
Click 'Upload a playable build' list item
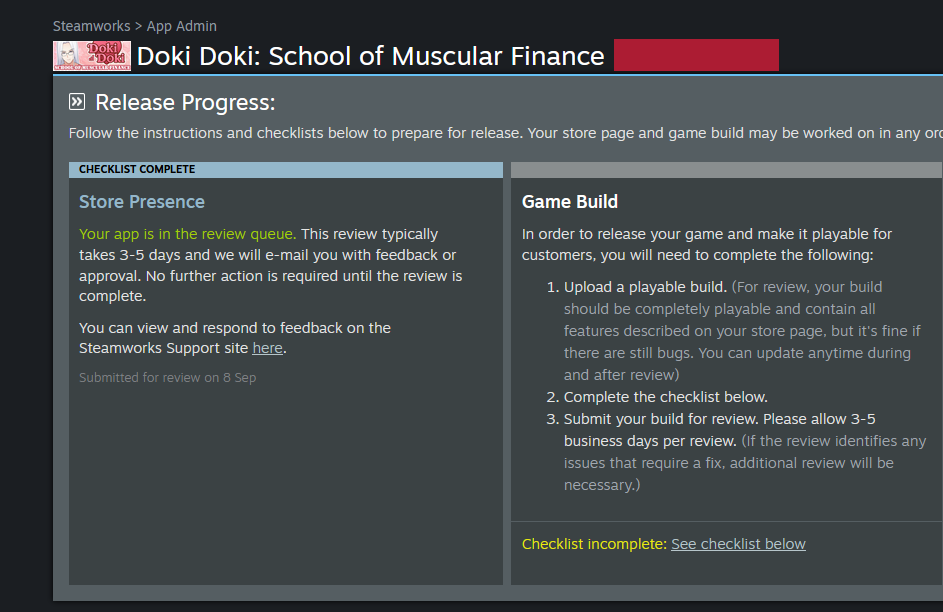tap(645, 287)
